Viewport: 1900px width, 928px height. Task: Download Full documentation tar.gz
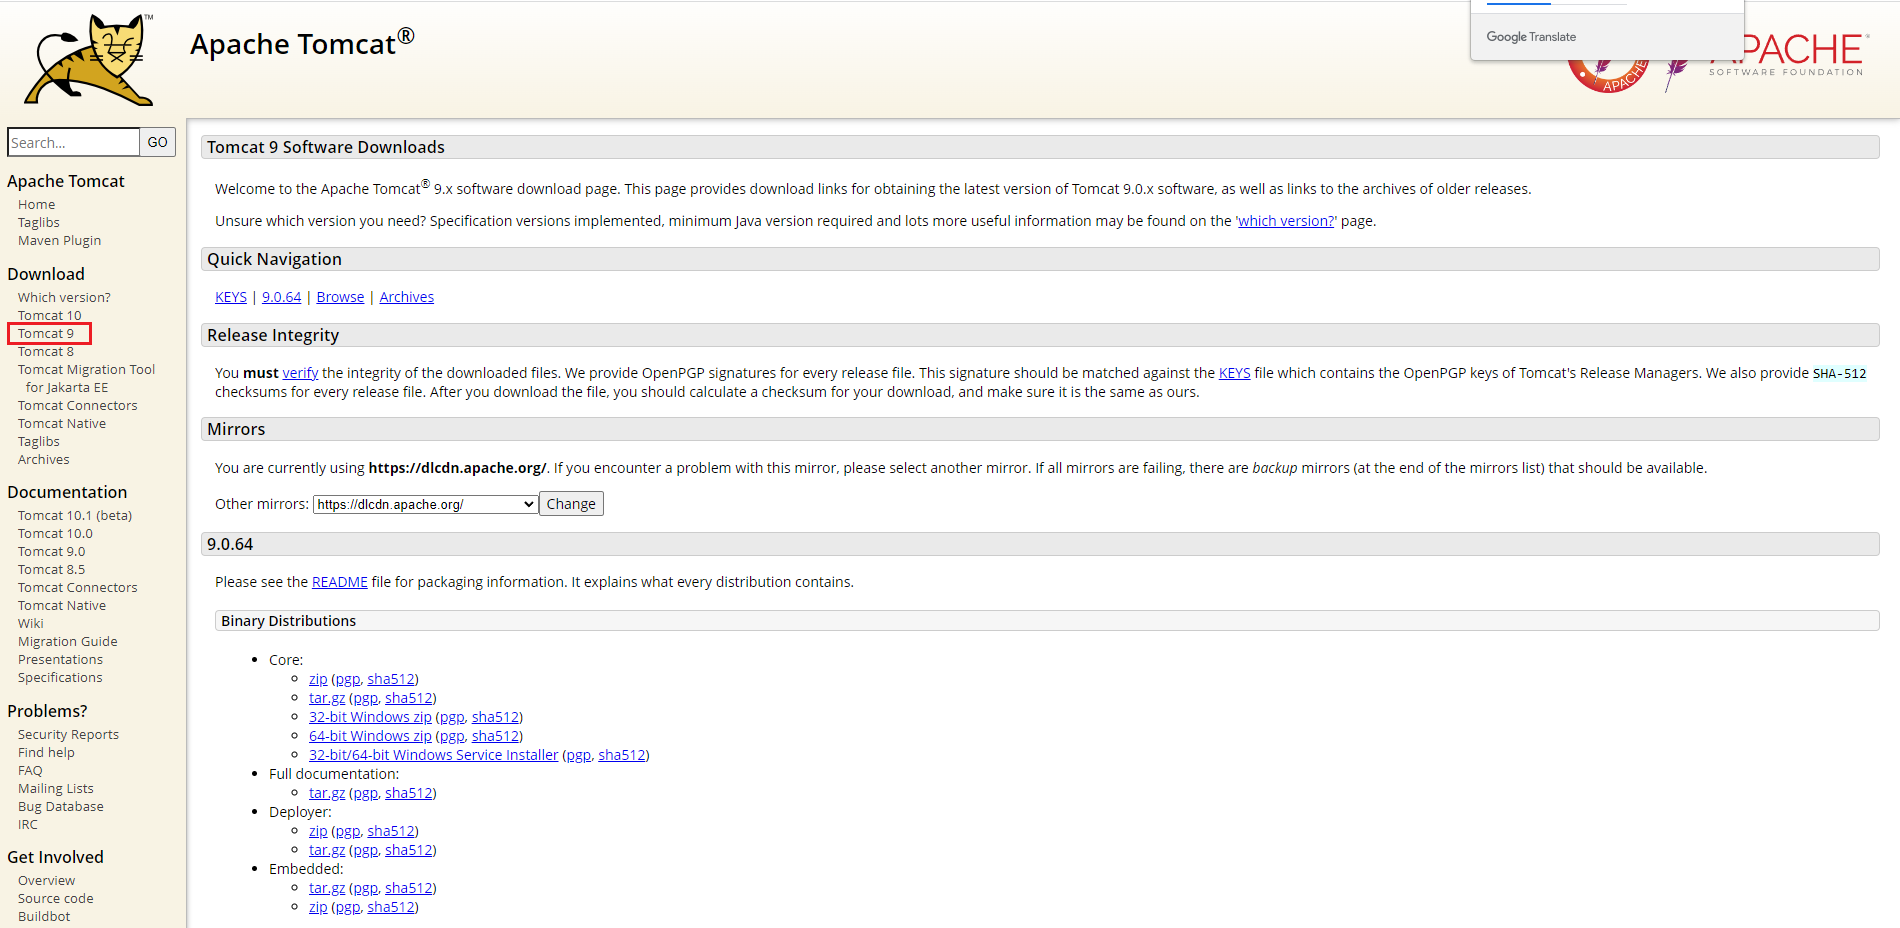click(327, 793)
